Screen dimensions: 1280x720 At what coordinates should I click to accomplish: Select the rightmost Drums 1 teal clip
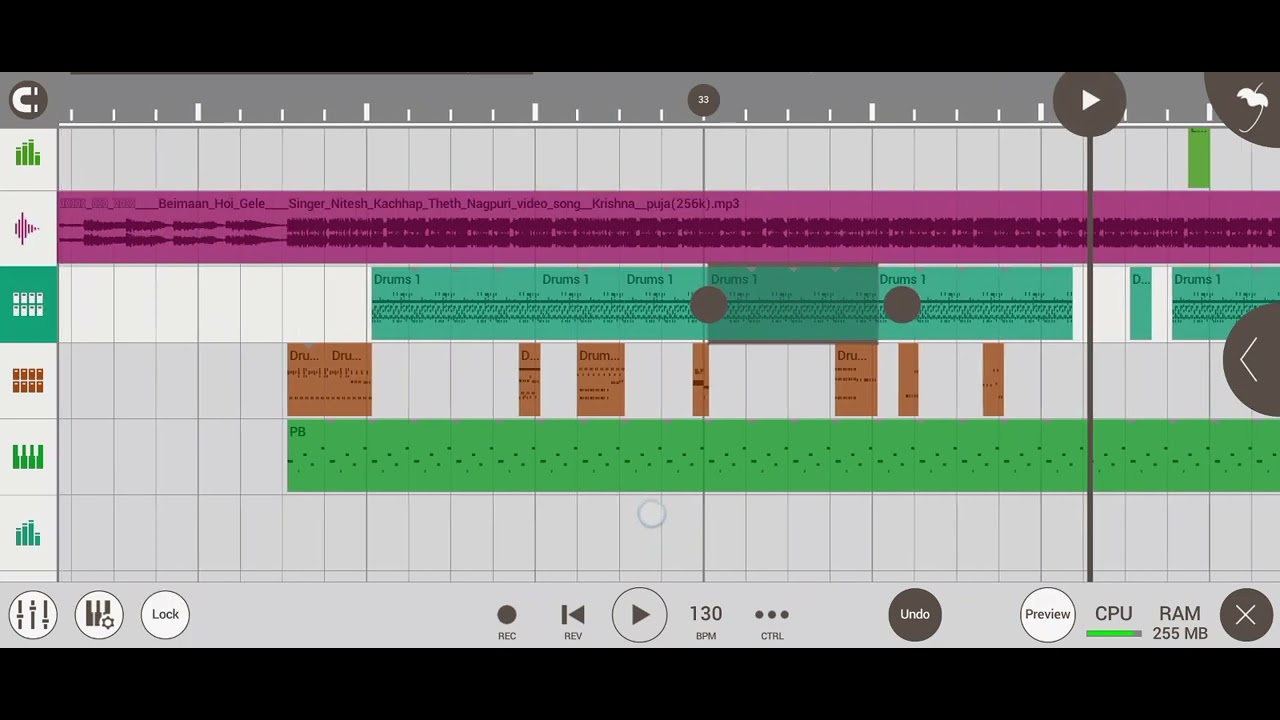pyautogui.click(x=1225, y=304)
